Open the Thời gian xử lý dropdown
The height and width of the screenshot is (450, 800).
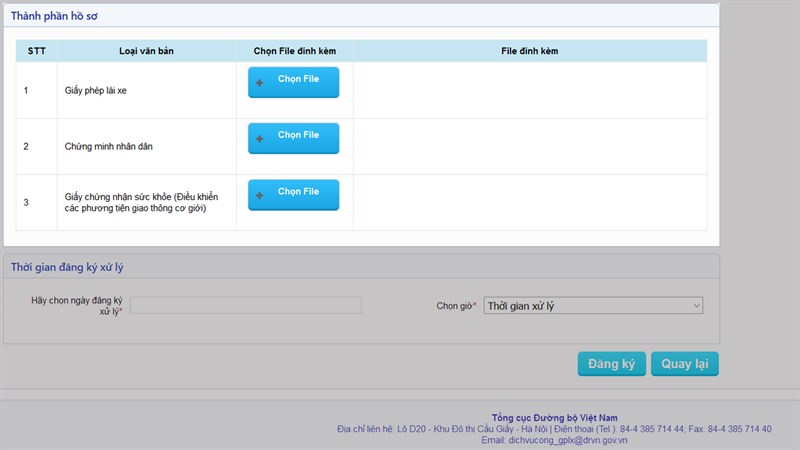click(593, 306)
